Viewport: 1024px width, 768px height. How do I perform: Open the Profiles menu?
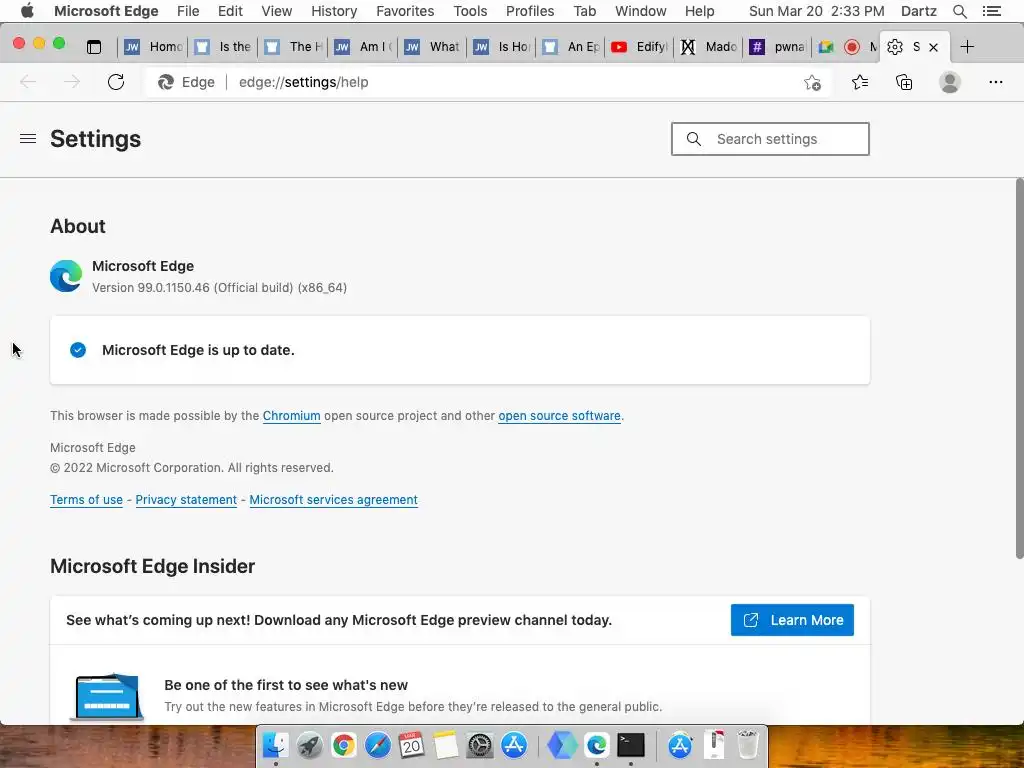(530, 11)
